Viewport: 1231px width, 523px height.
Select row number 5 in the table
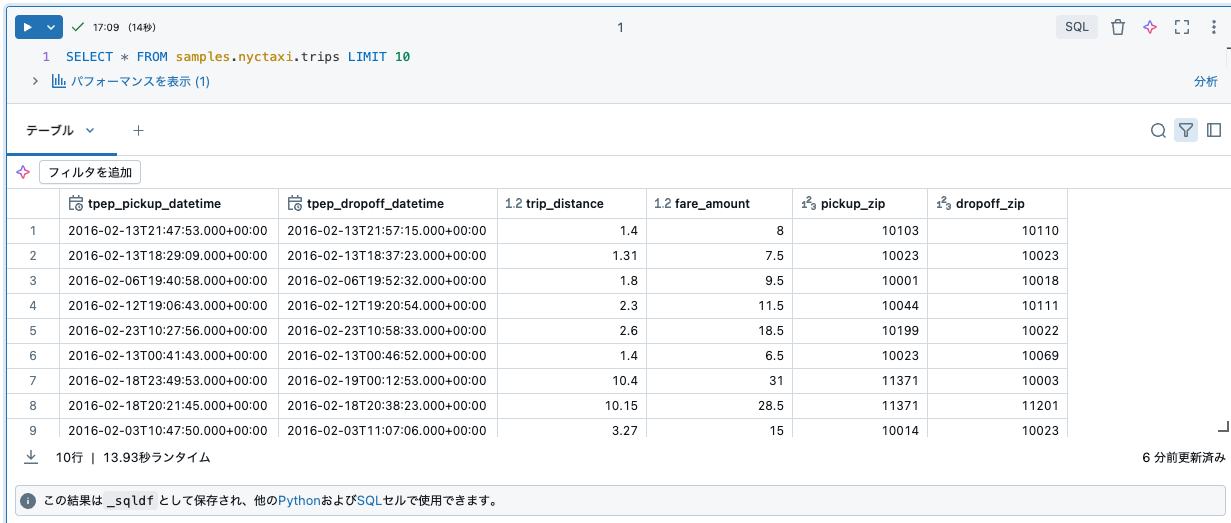tap(33, 330)
